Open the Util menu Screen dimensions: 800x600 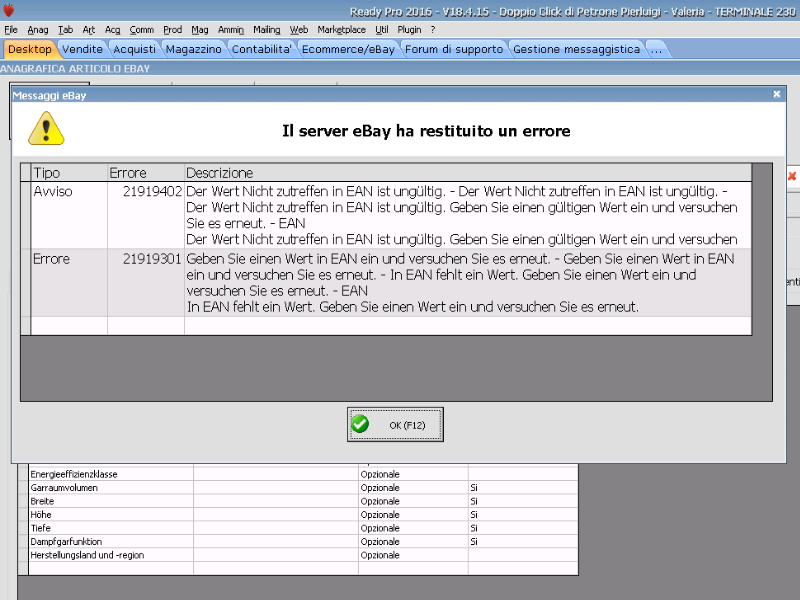tap(382, 30)
